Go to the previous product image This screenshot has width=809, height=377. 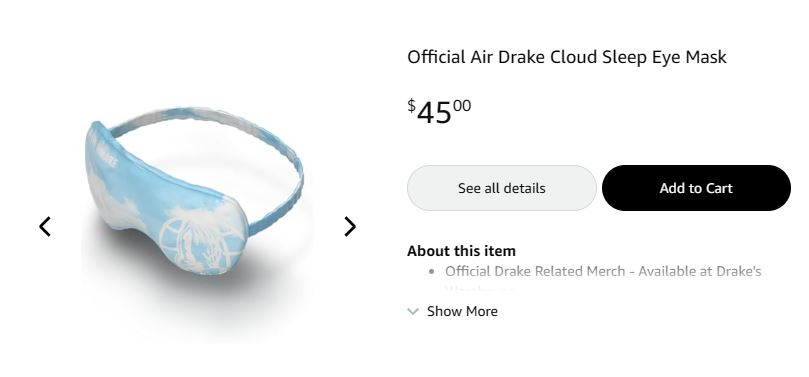45,226
